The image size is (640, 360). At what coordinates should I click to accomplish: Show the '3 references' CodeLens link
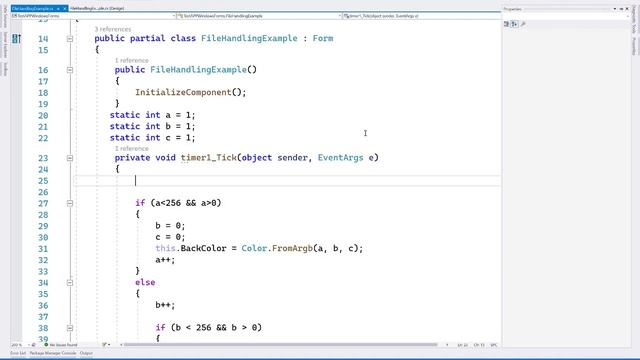coord(113,29)
